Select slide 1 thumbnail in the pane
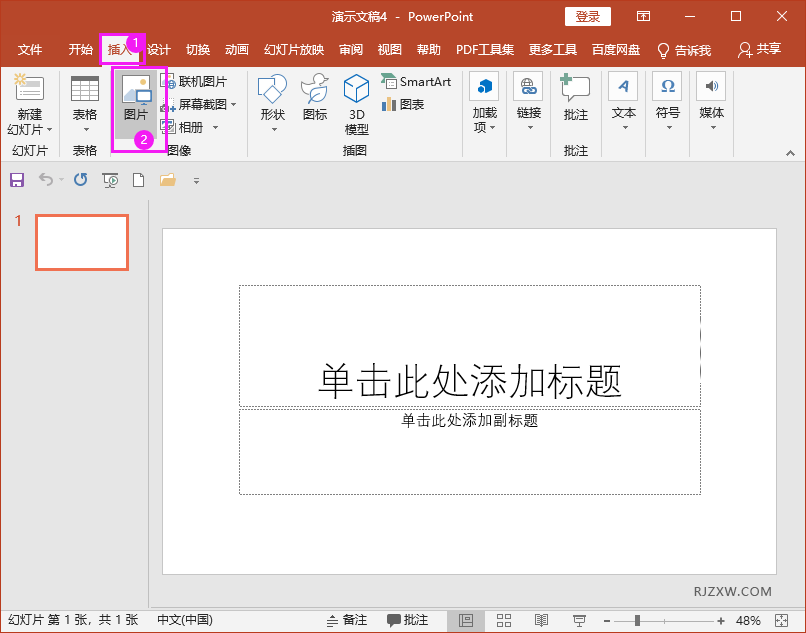Image resolution: width=806 pixels, height=633 pixels. (x=81, y=242)
